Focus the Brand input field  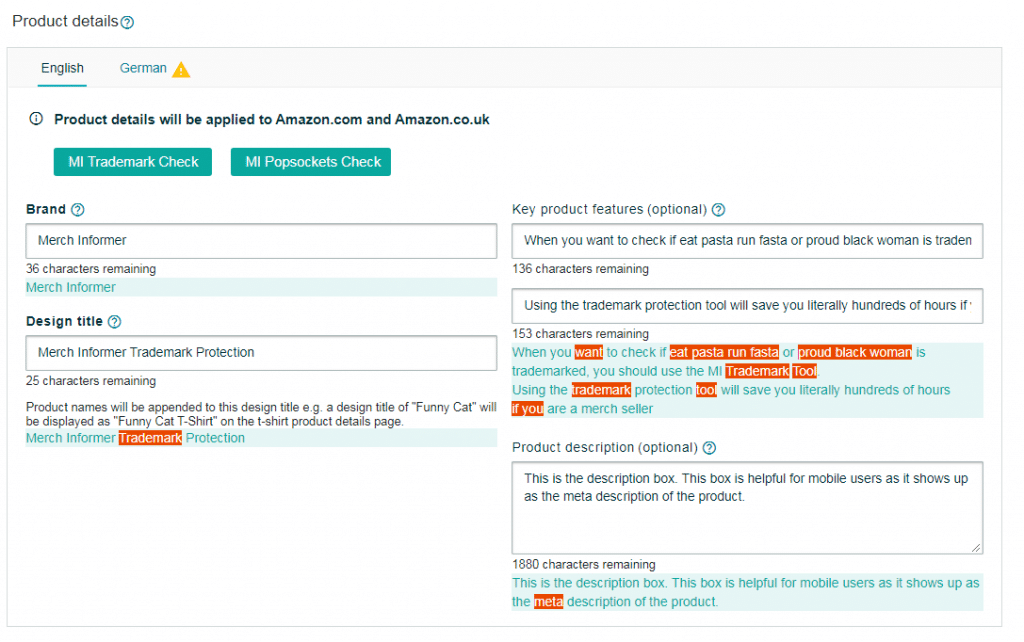tap(261, 241)
